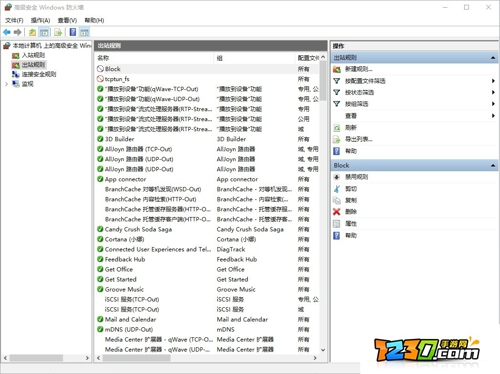Select the Get Started rule row
This screenshot has height=374, width=500.
coord(207,279)
